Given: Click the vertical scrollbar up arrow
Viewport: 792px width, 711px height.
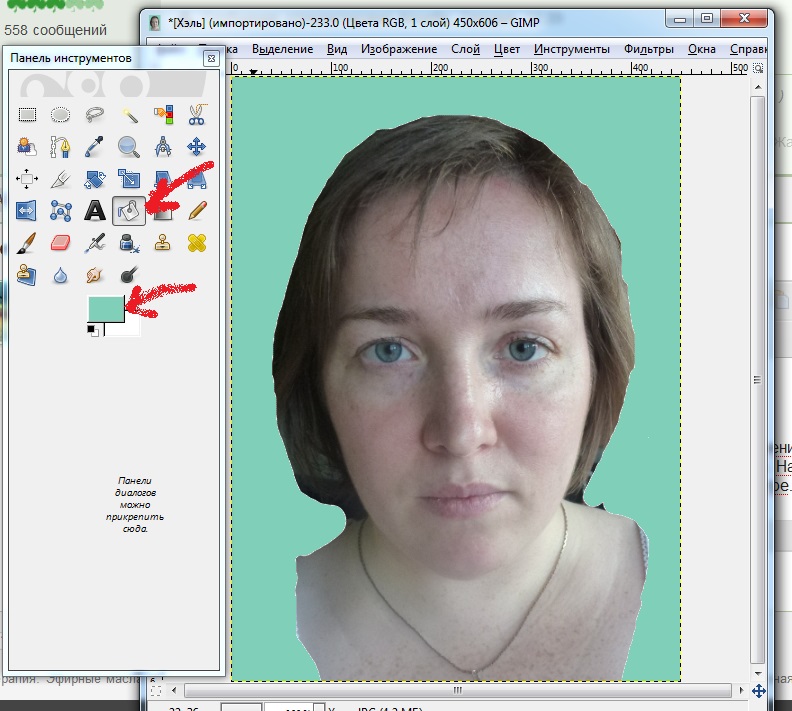Looking at the screenshot, I should (758, 87).
